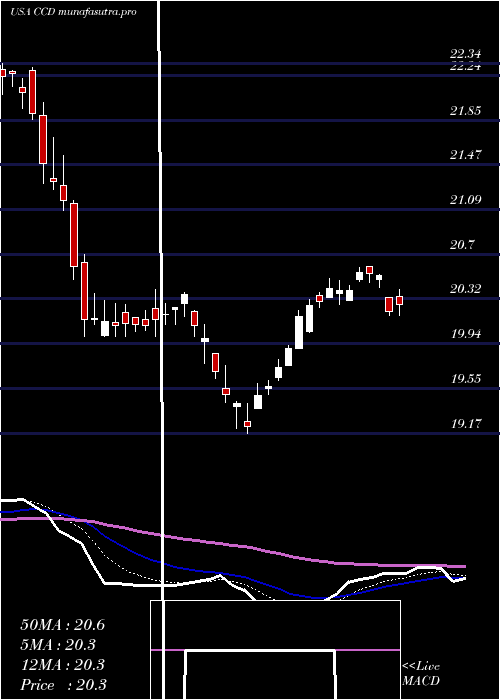Click the 50MA : 20.6 readout
Screen dimensions: 500x700
click(62, 625)
